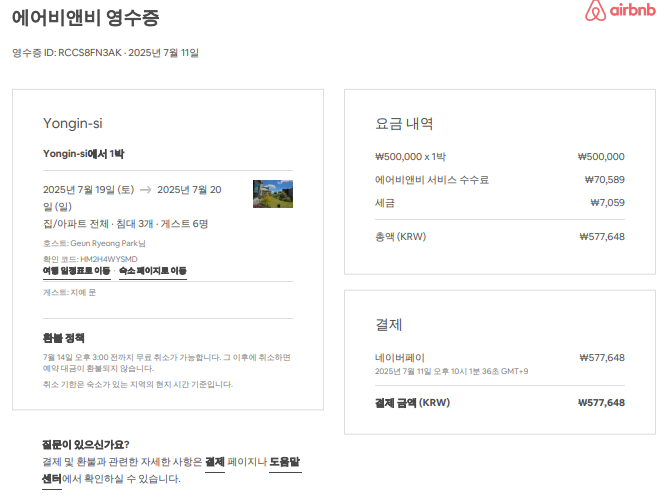Click the 에어비앤비 영수증 heading

click(86, 18)
